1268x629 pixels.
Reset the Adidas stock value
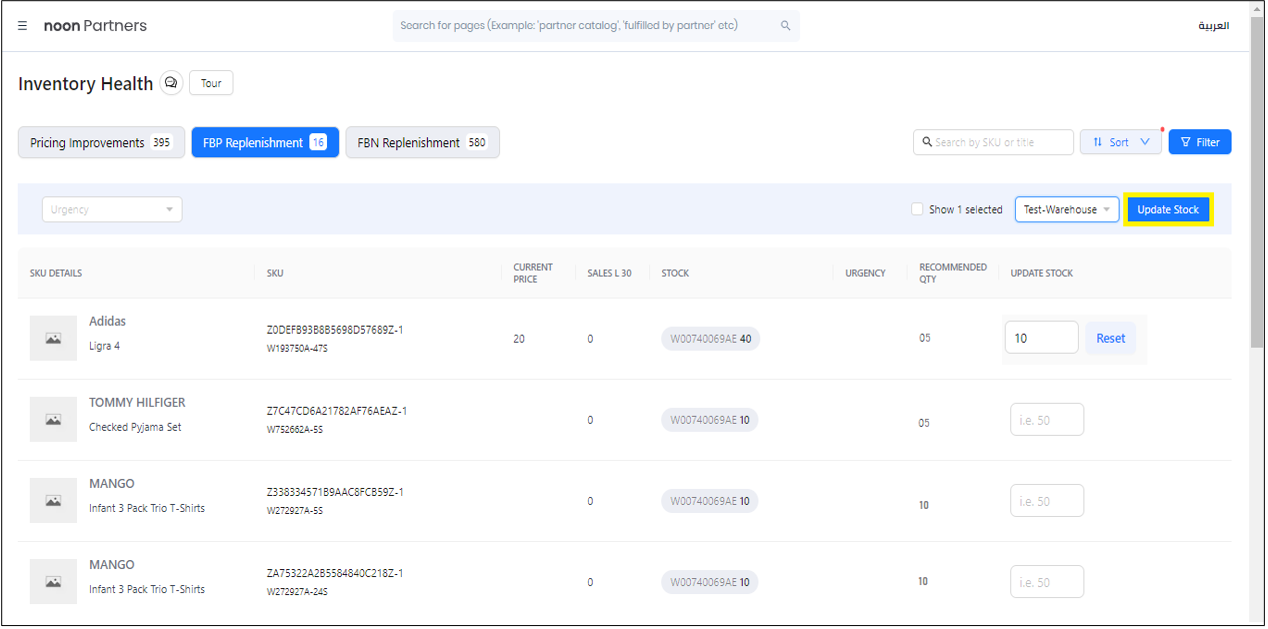1110,338
